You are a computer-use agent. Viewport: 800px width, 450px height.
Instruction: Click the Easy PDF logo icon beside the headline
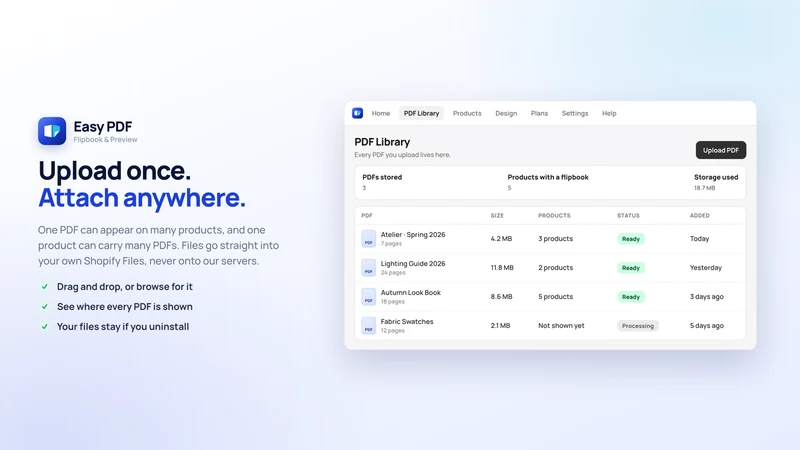click(x=52, y=131)
